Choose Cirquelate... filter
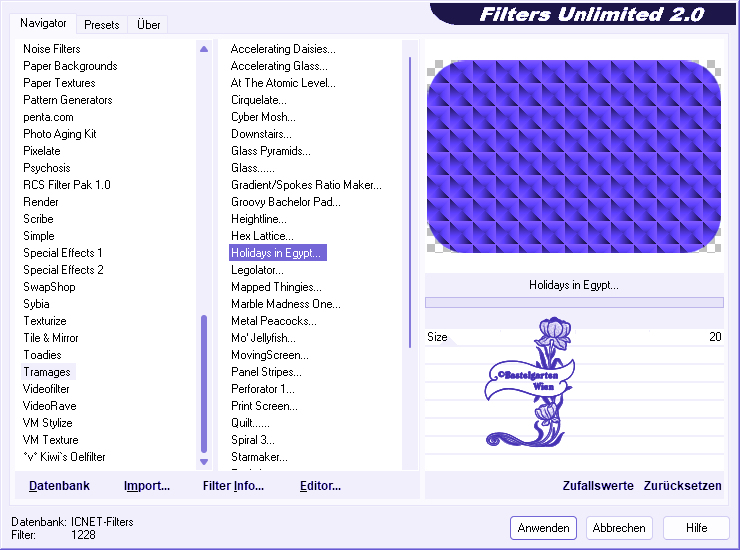740x550 pixels. pyautogui.click(x=259, y=100)
